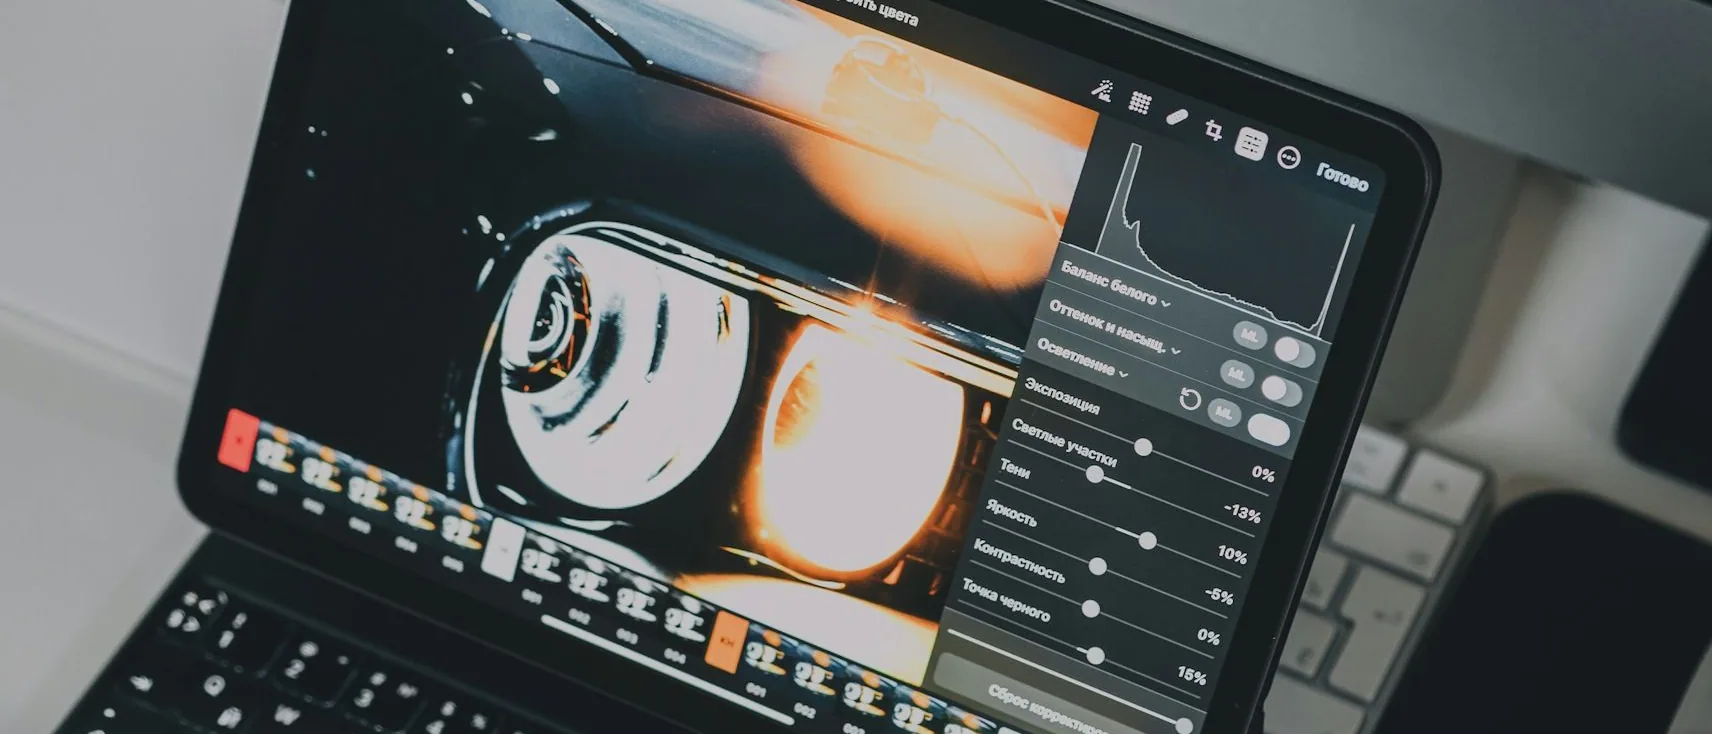Click the Контрастность slider knob
Screen dimensions: 1712x734
[1090, 608]
